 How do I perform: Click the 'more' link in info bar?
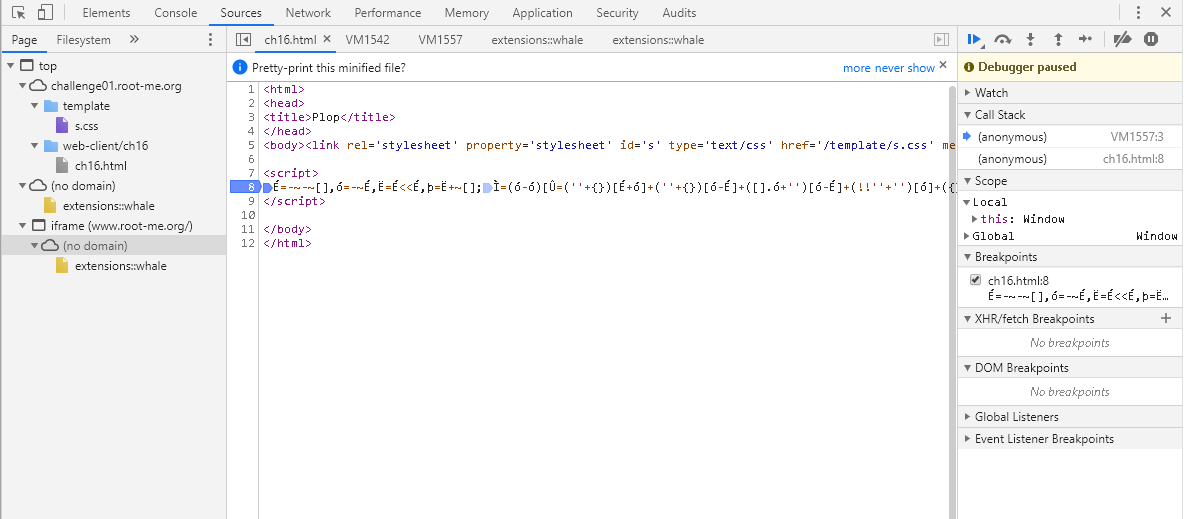click(857, 68)
